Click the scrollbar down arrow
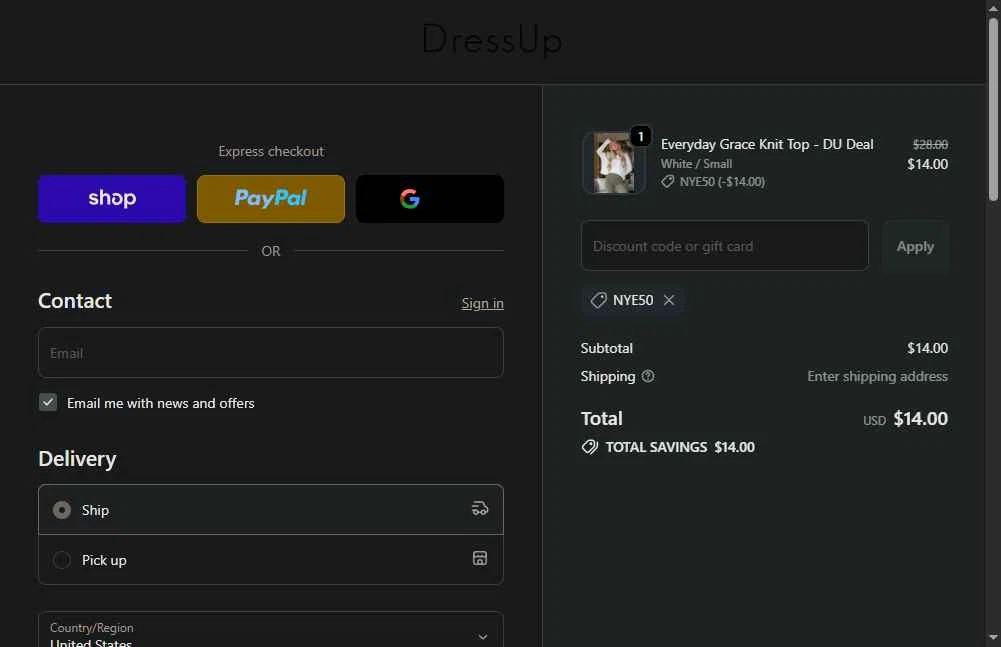Image resolution: width=1001 pixels, height=647 pixels. 993,637
